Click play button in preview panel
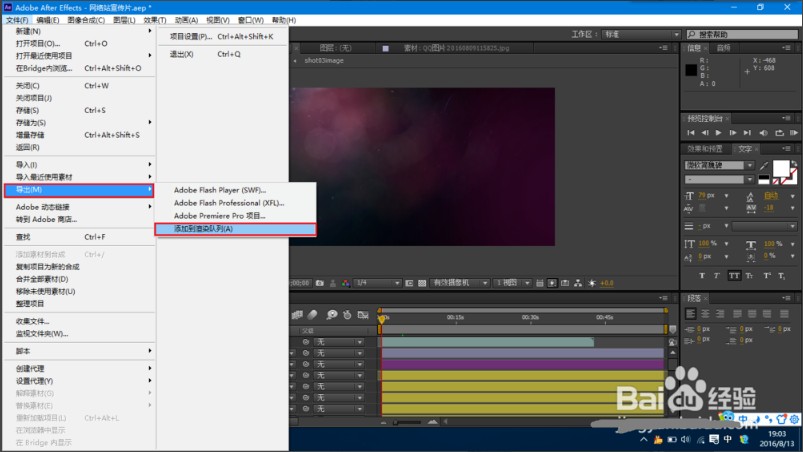The width and height of the screenshot is (803, 452). 719,133
